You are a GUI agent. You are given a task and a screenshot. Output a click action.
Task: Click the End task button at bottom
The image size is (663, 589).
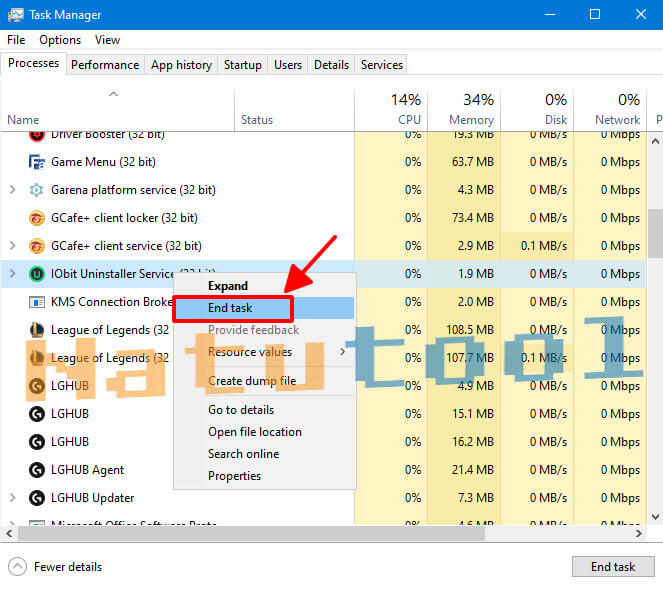(613, 567)
